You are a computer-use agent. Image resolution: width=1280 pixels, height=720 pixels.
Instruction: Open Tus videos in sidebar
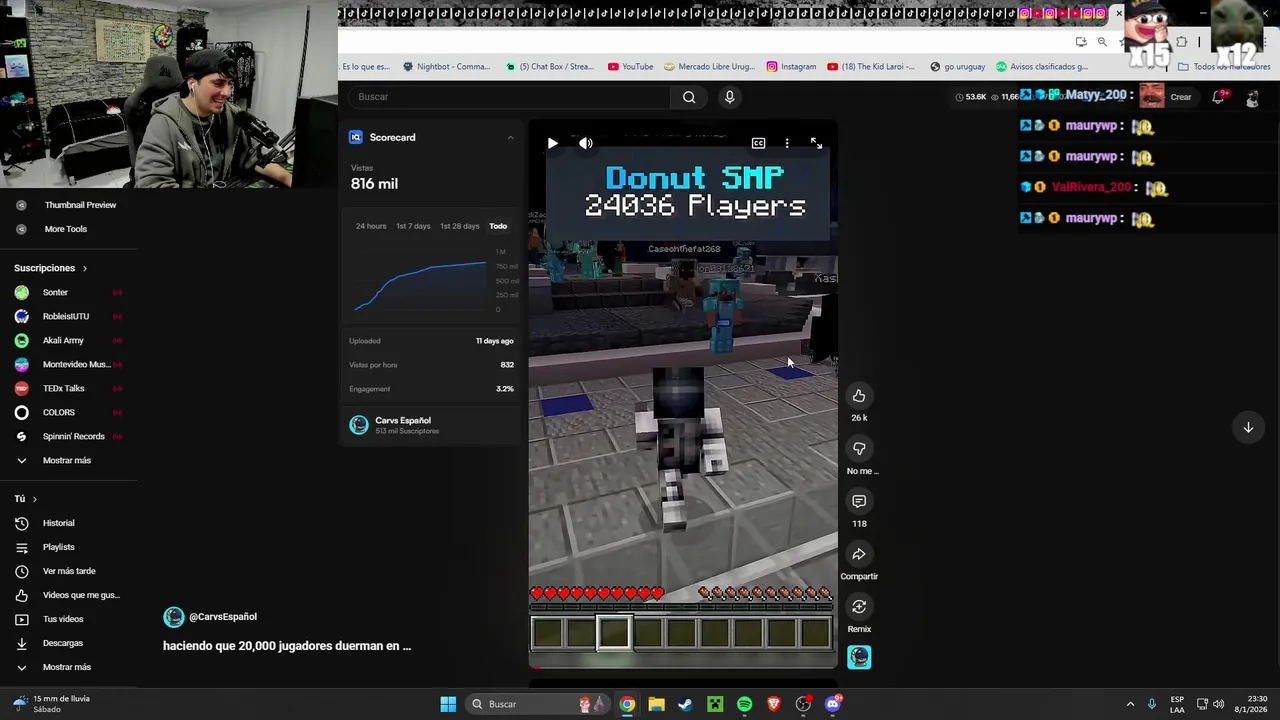pos(62,619)
